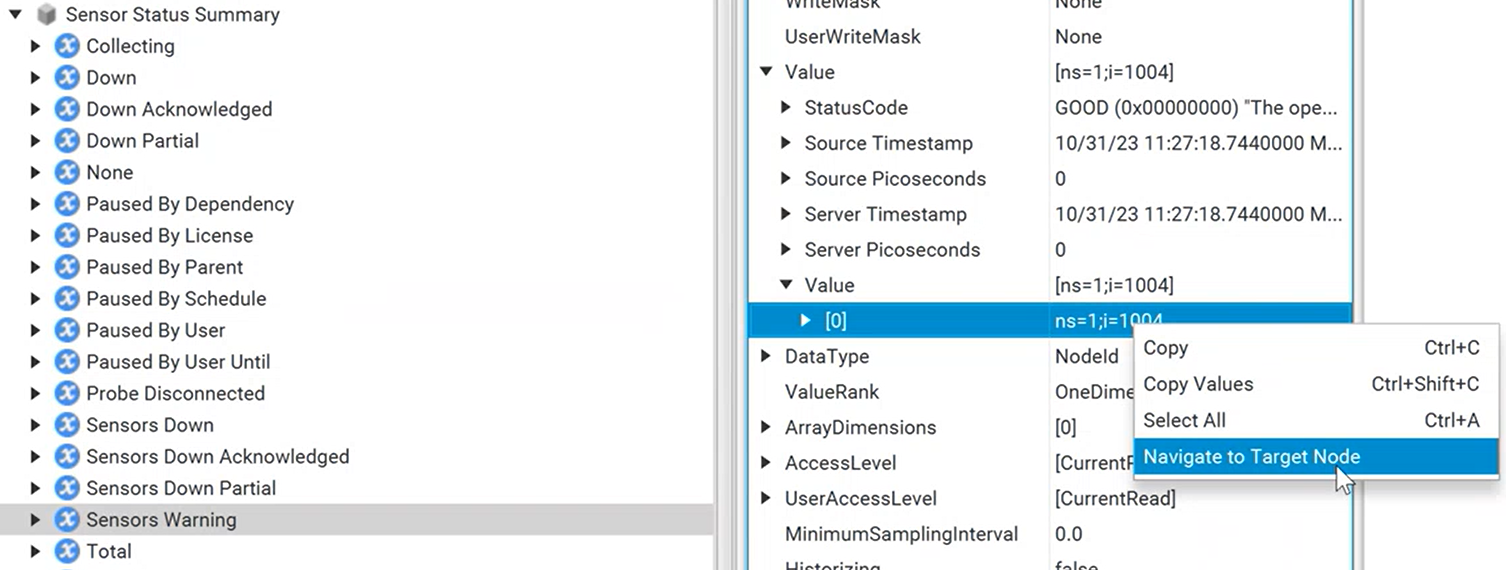Screen dimensions: 1506x570
Task: Expand the AccessLevel attribute row
Action: tap(766, 463)
